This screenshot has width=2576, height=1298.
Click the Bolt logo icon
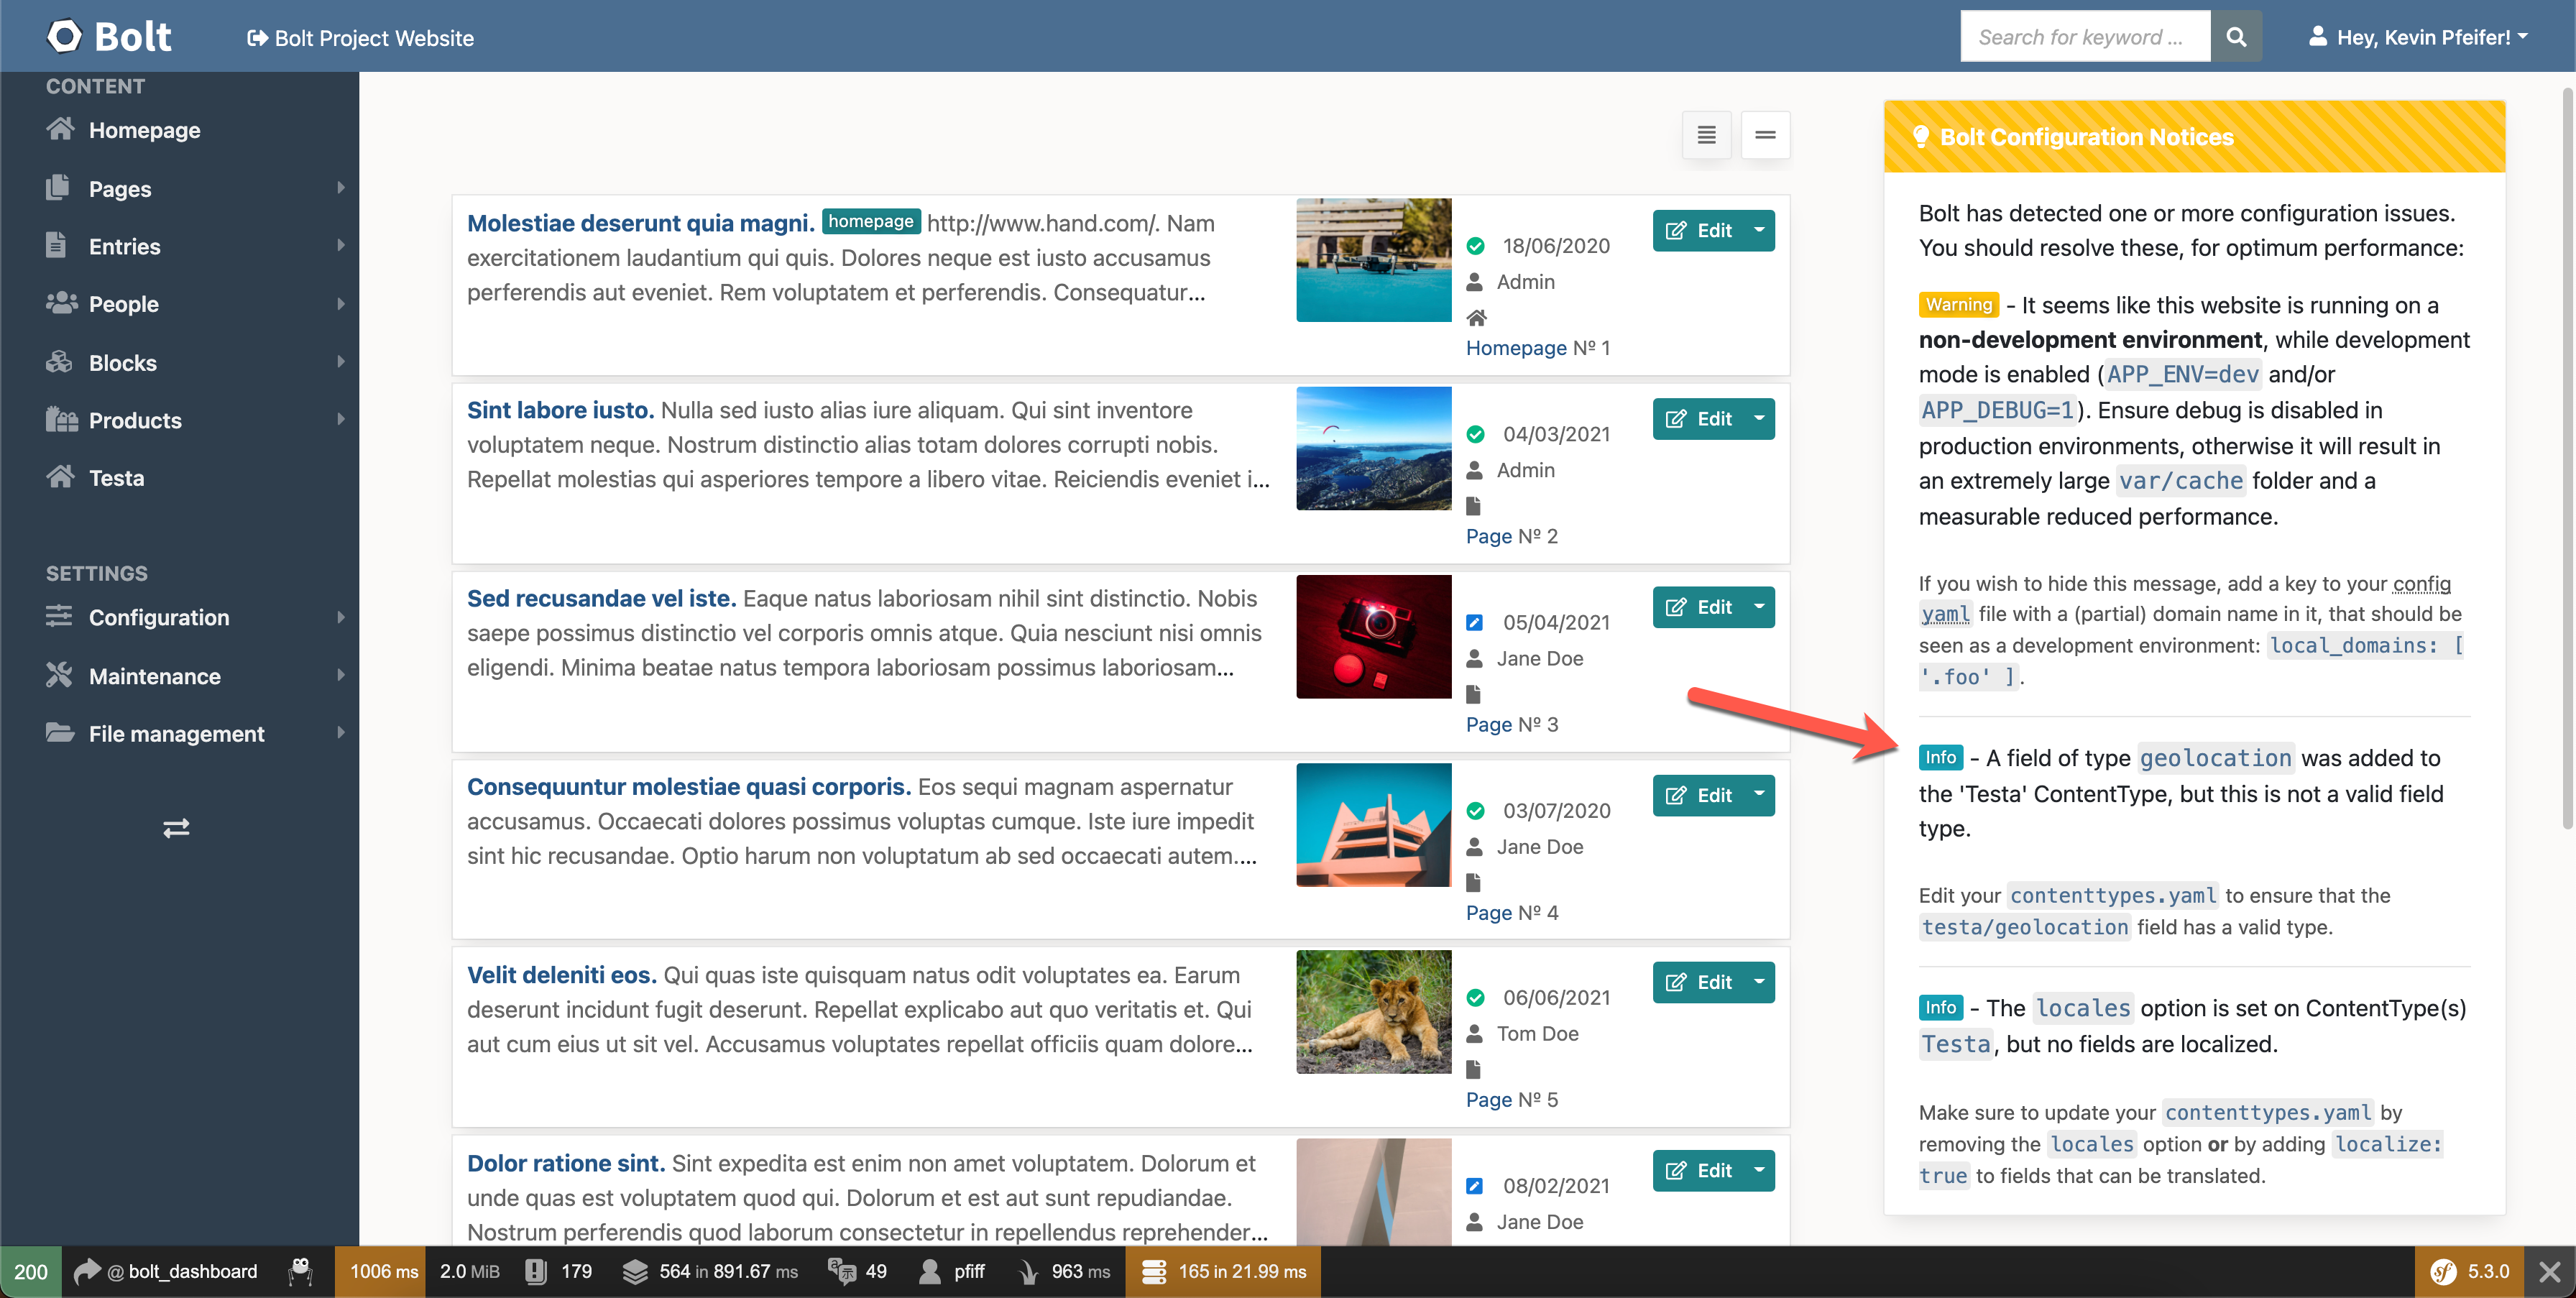[x=65, y=37]
